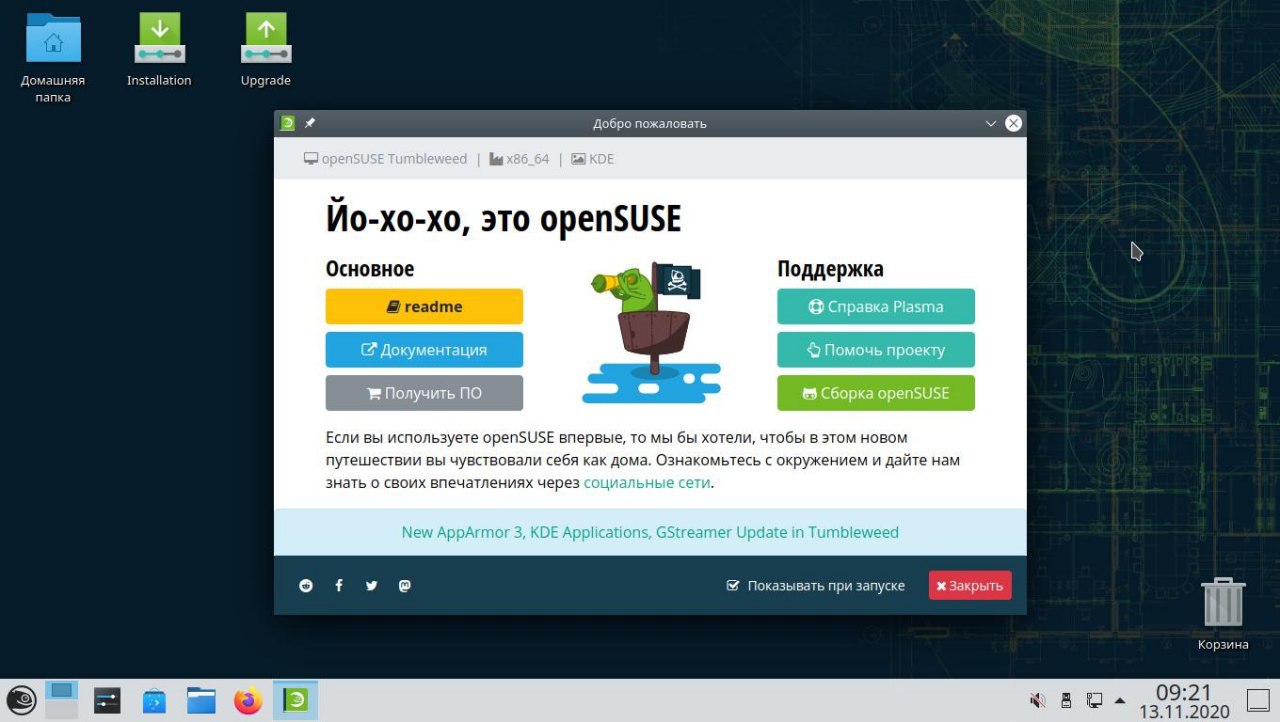Open the New AppArmor 3 news link
Image resolution: width=1280 pixels, height=722 pixels.
tap(650, 532)
